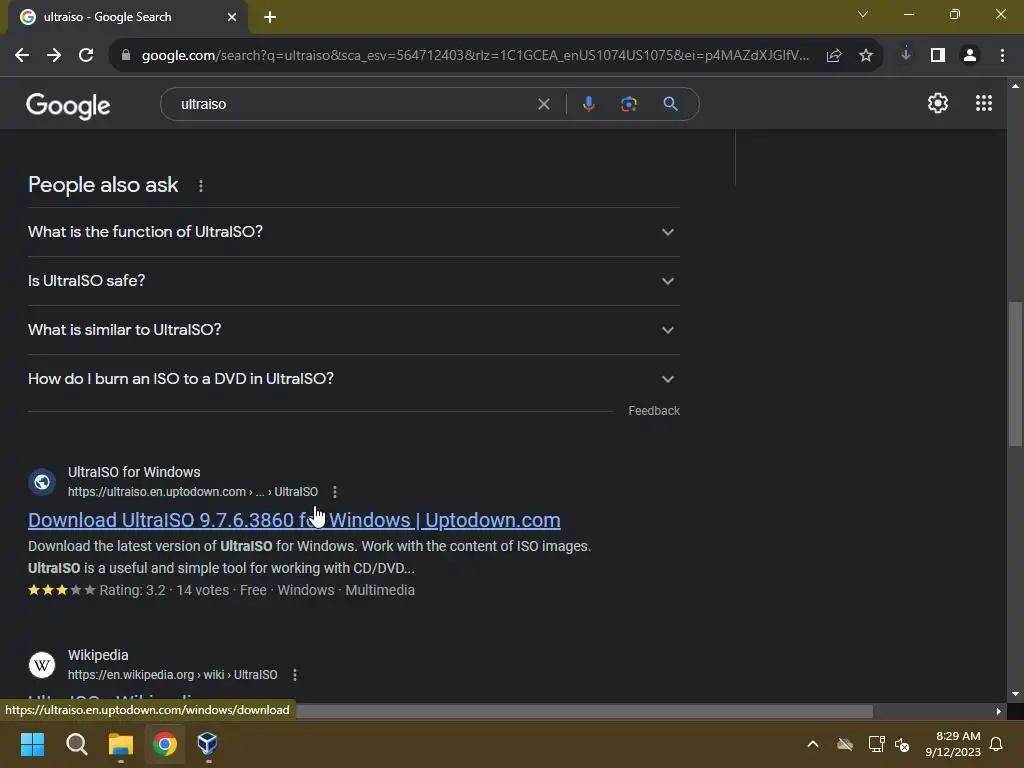
Task: Open about-this-result menu for Wikipedia result
Action: point(295,675)
